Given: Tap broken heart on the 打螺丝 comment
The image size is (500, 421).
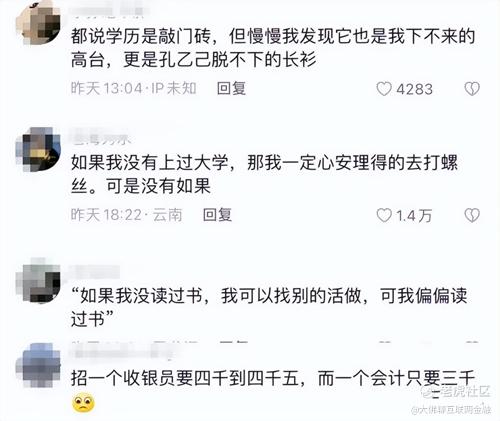Looking at the screenshot, I should point(472,215).
